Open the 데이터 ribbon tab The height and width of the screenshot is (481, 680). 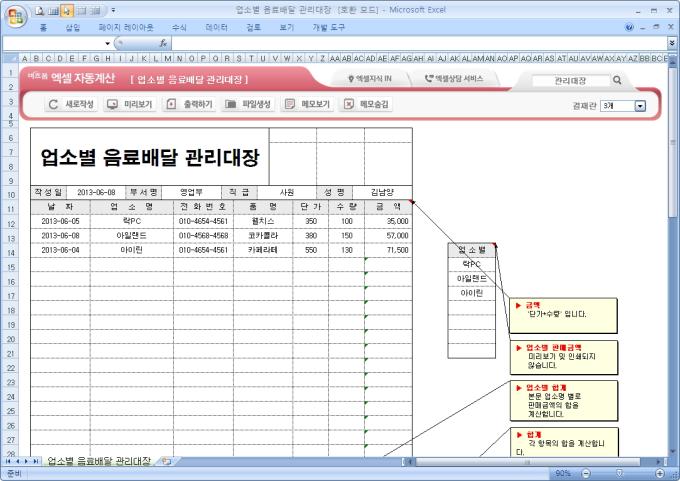coord(216,27)
